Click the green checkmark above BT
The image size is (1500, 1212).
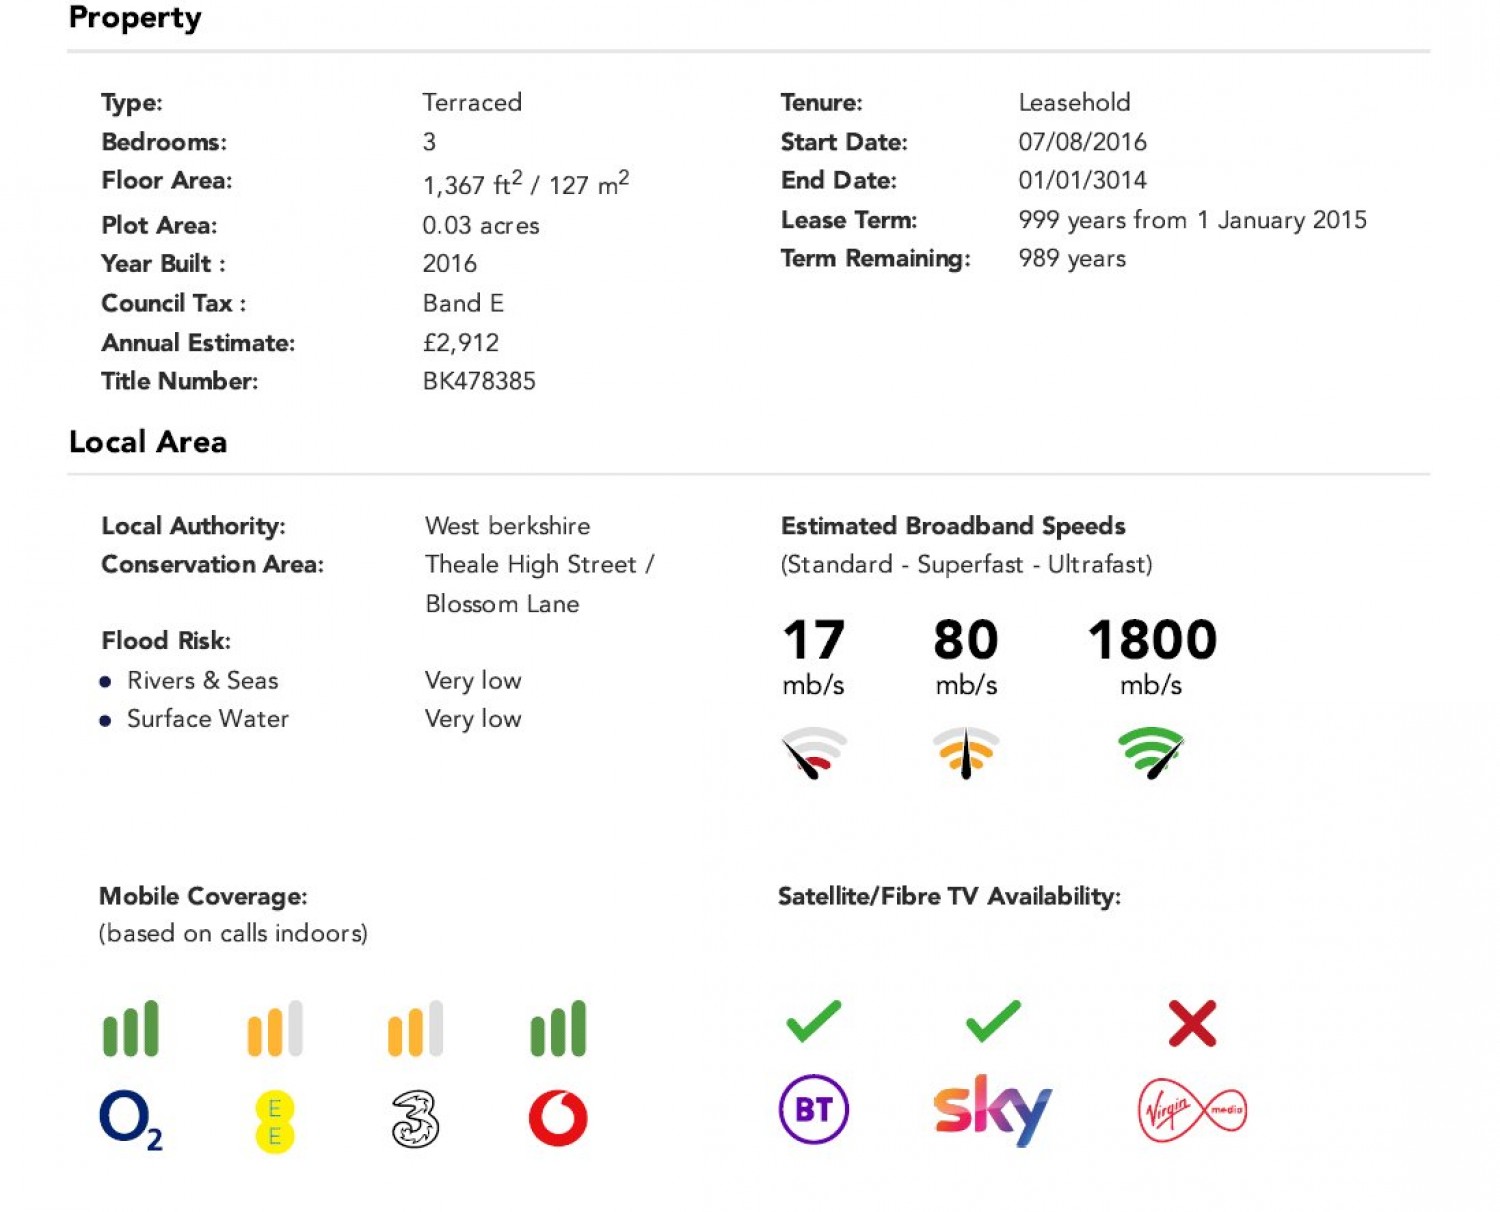(813, 1021)
